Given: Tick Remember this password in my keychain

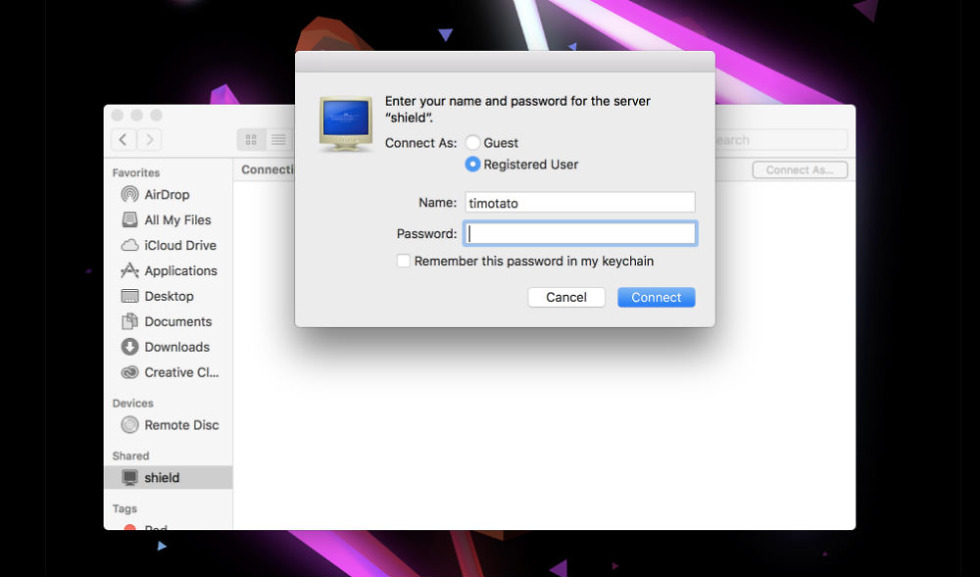Looking at the screenshot, I should (404, 261).
